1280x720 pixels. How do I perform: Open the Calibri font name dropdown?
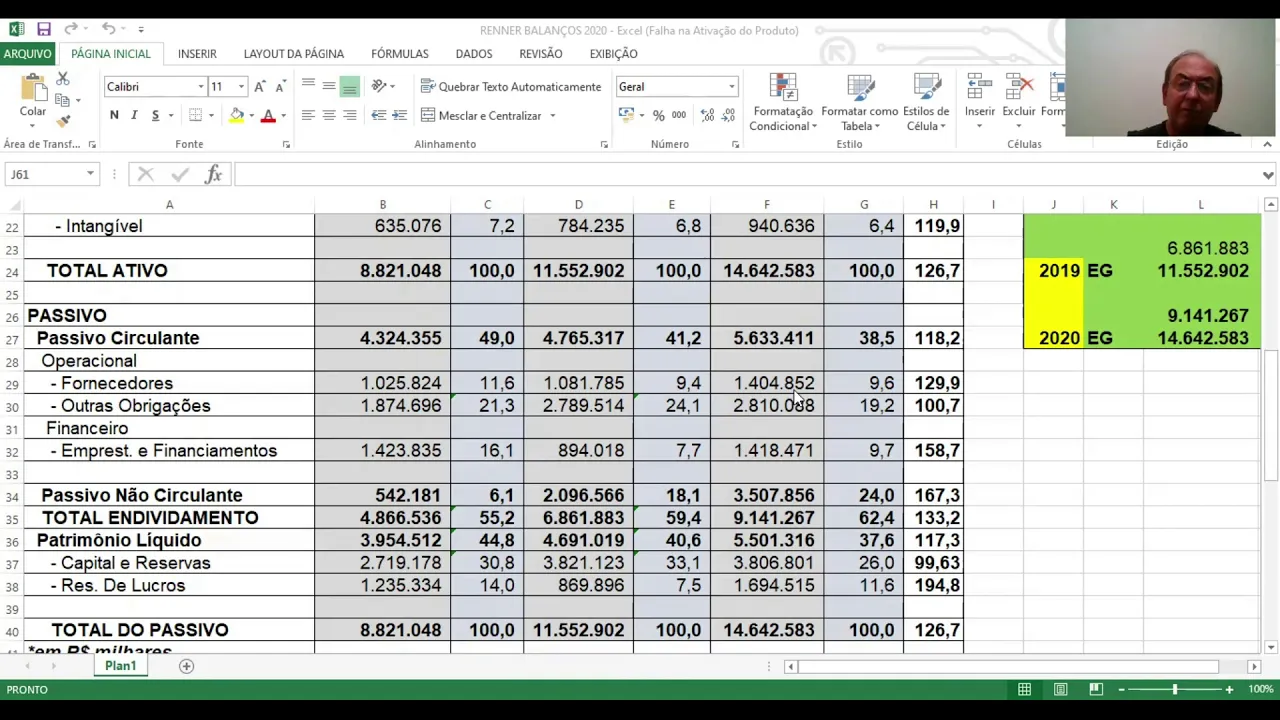[x=200, y=87]
